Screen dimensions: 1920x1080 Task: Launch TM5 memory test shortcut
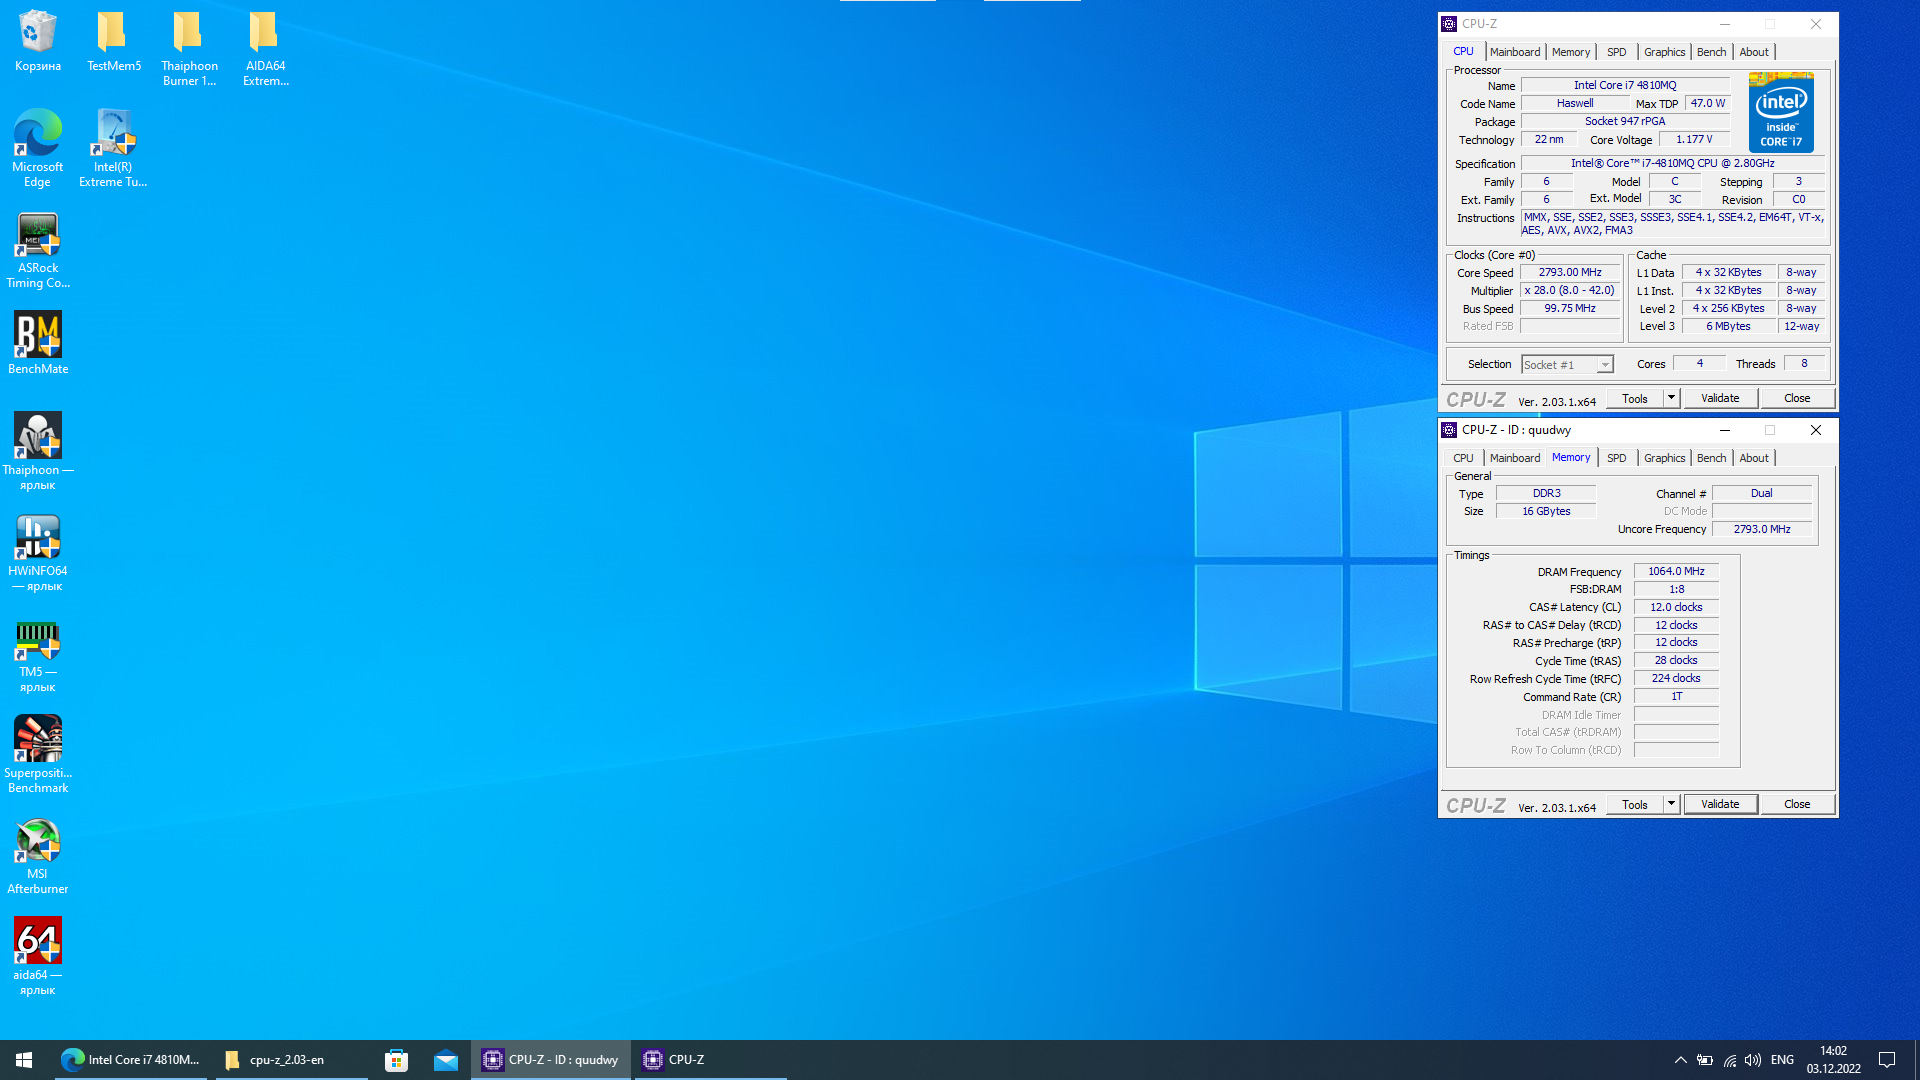point(38,654)
